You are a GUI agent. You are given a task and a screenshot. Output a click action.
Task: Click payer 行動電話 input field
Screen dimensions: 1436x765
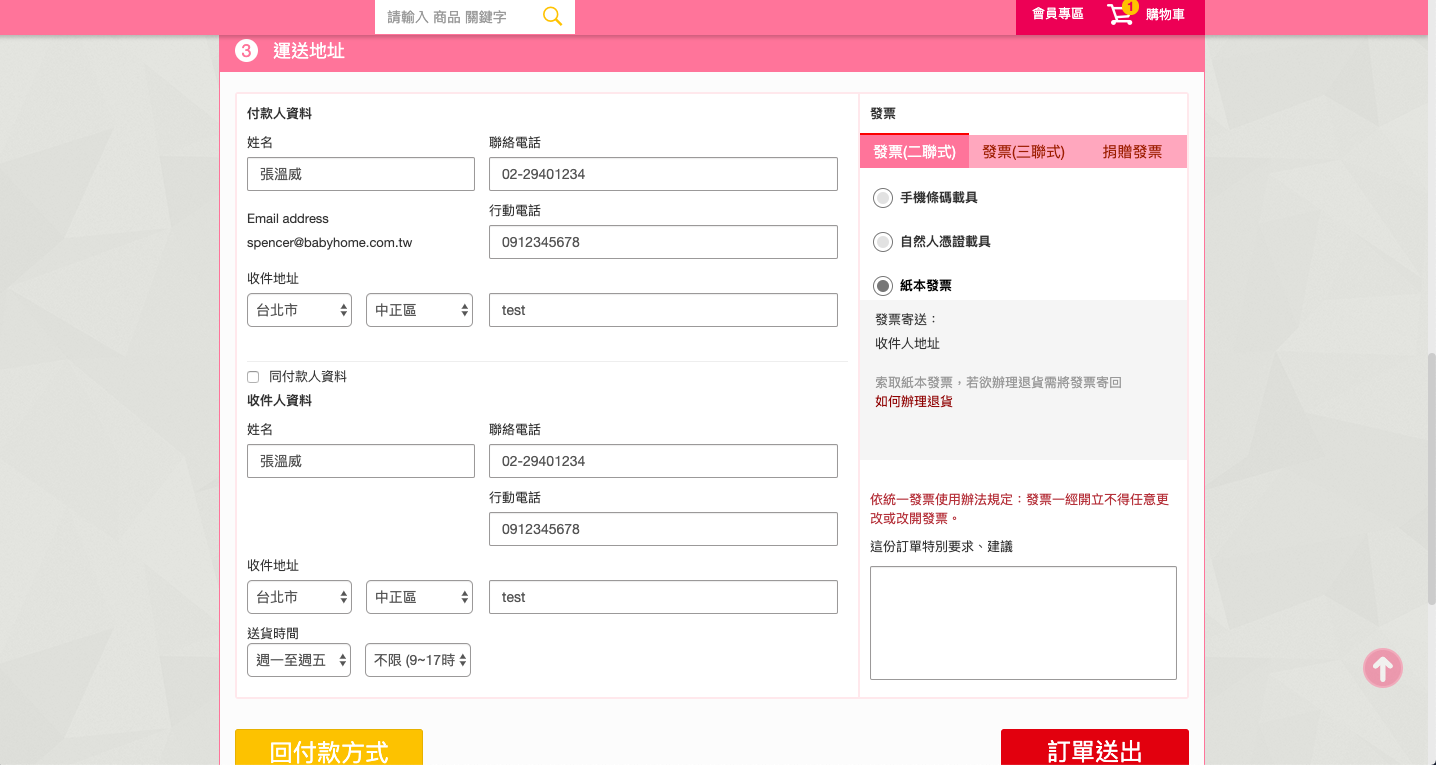[663, 242]
